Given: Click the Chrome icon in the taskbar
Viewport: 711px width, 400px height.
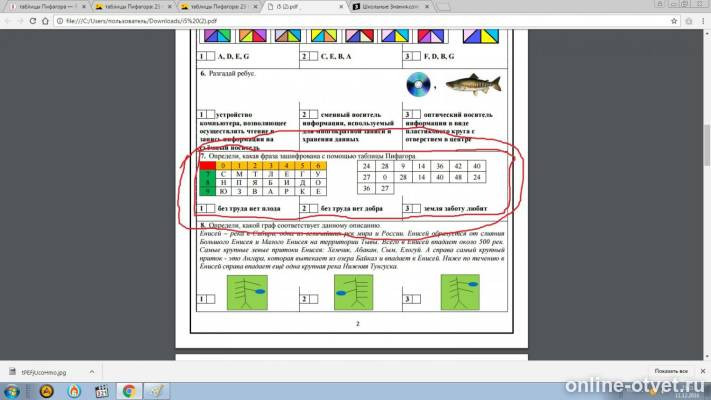Looking at the screenshot, I should [129, 390].
